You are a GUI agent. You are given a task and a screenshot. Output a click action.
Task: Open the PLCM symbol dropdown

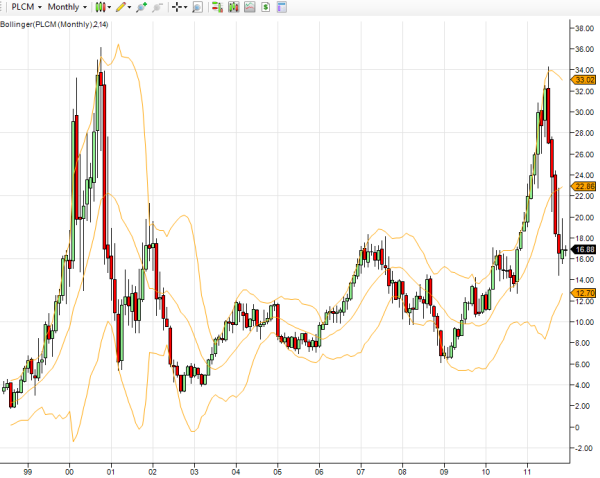[26, 7]
